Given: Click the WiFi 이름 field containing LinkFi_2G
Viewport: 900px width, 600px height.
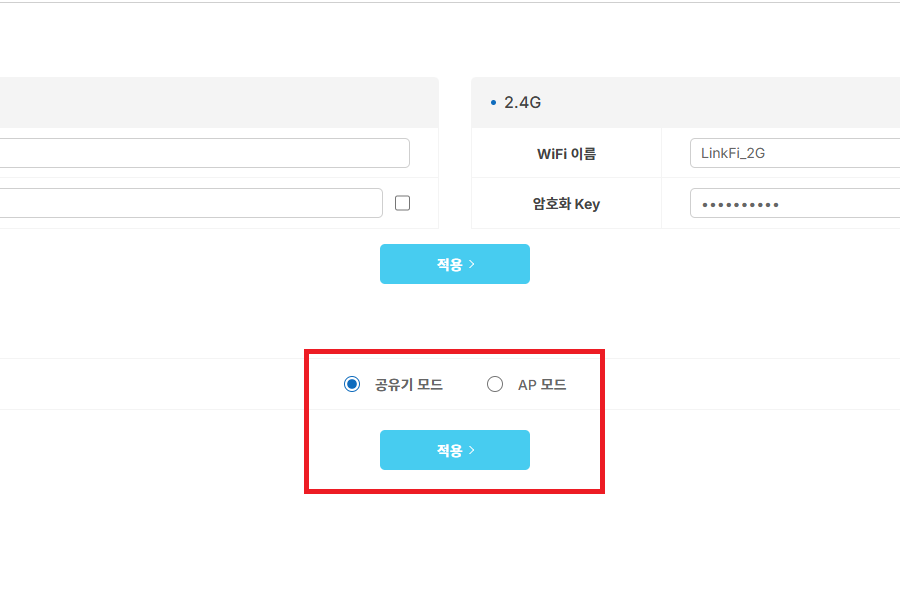Looking at the screenshot, I should (795, 153).
